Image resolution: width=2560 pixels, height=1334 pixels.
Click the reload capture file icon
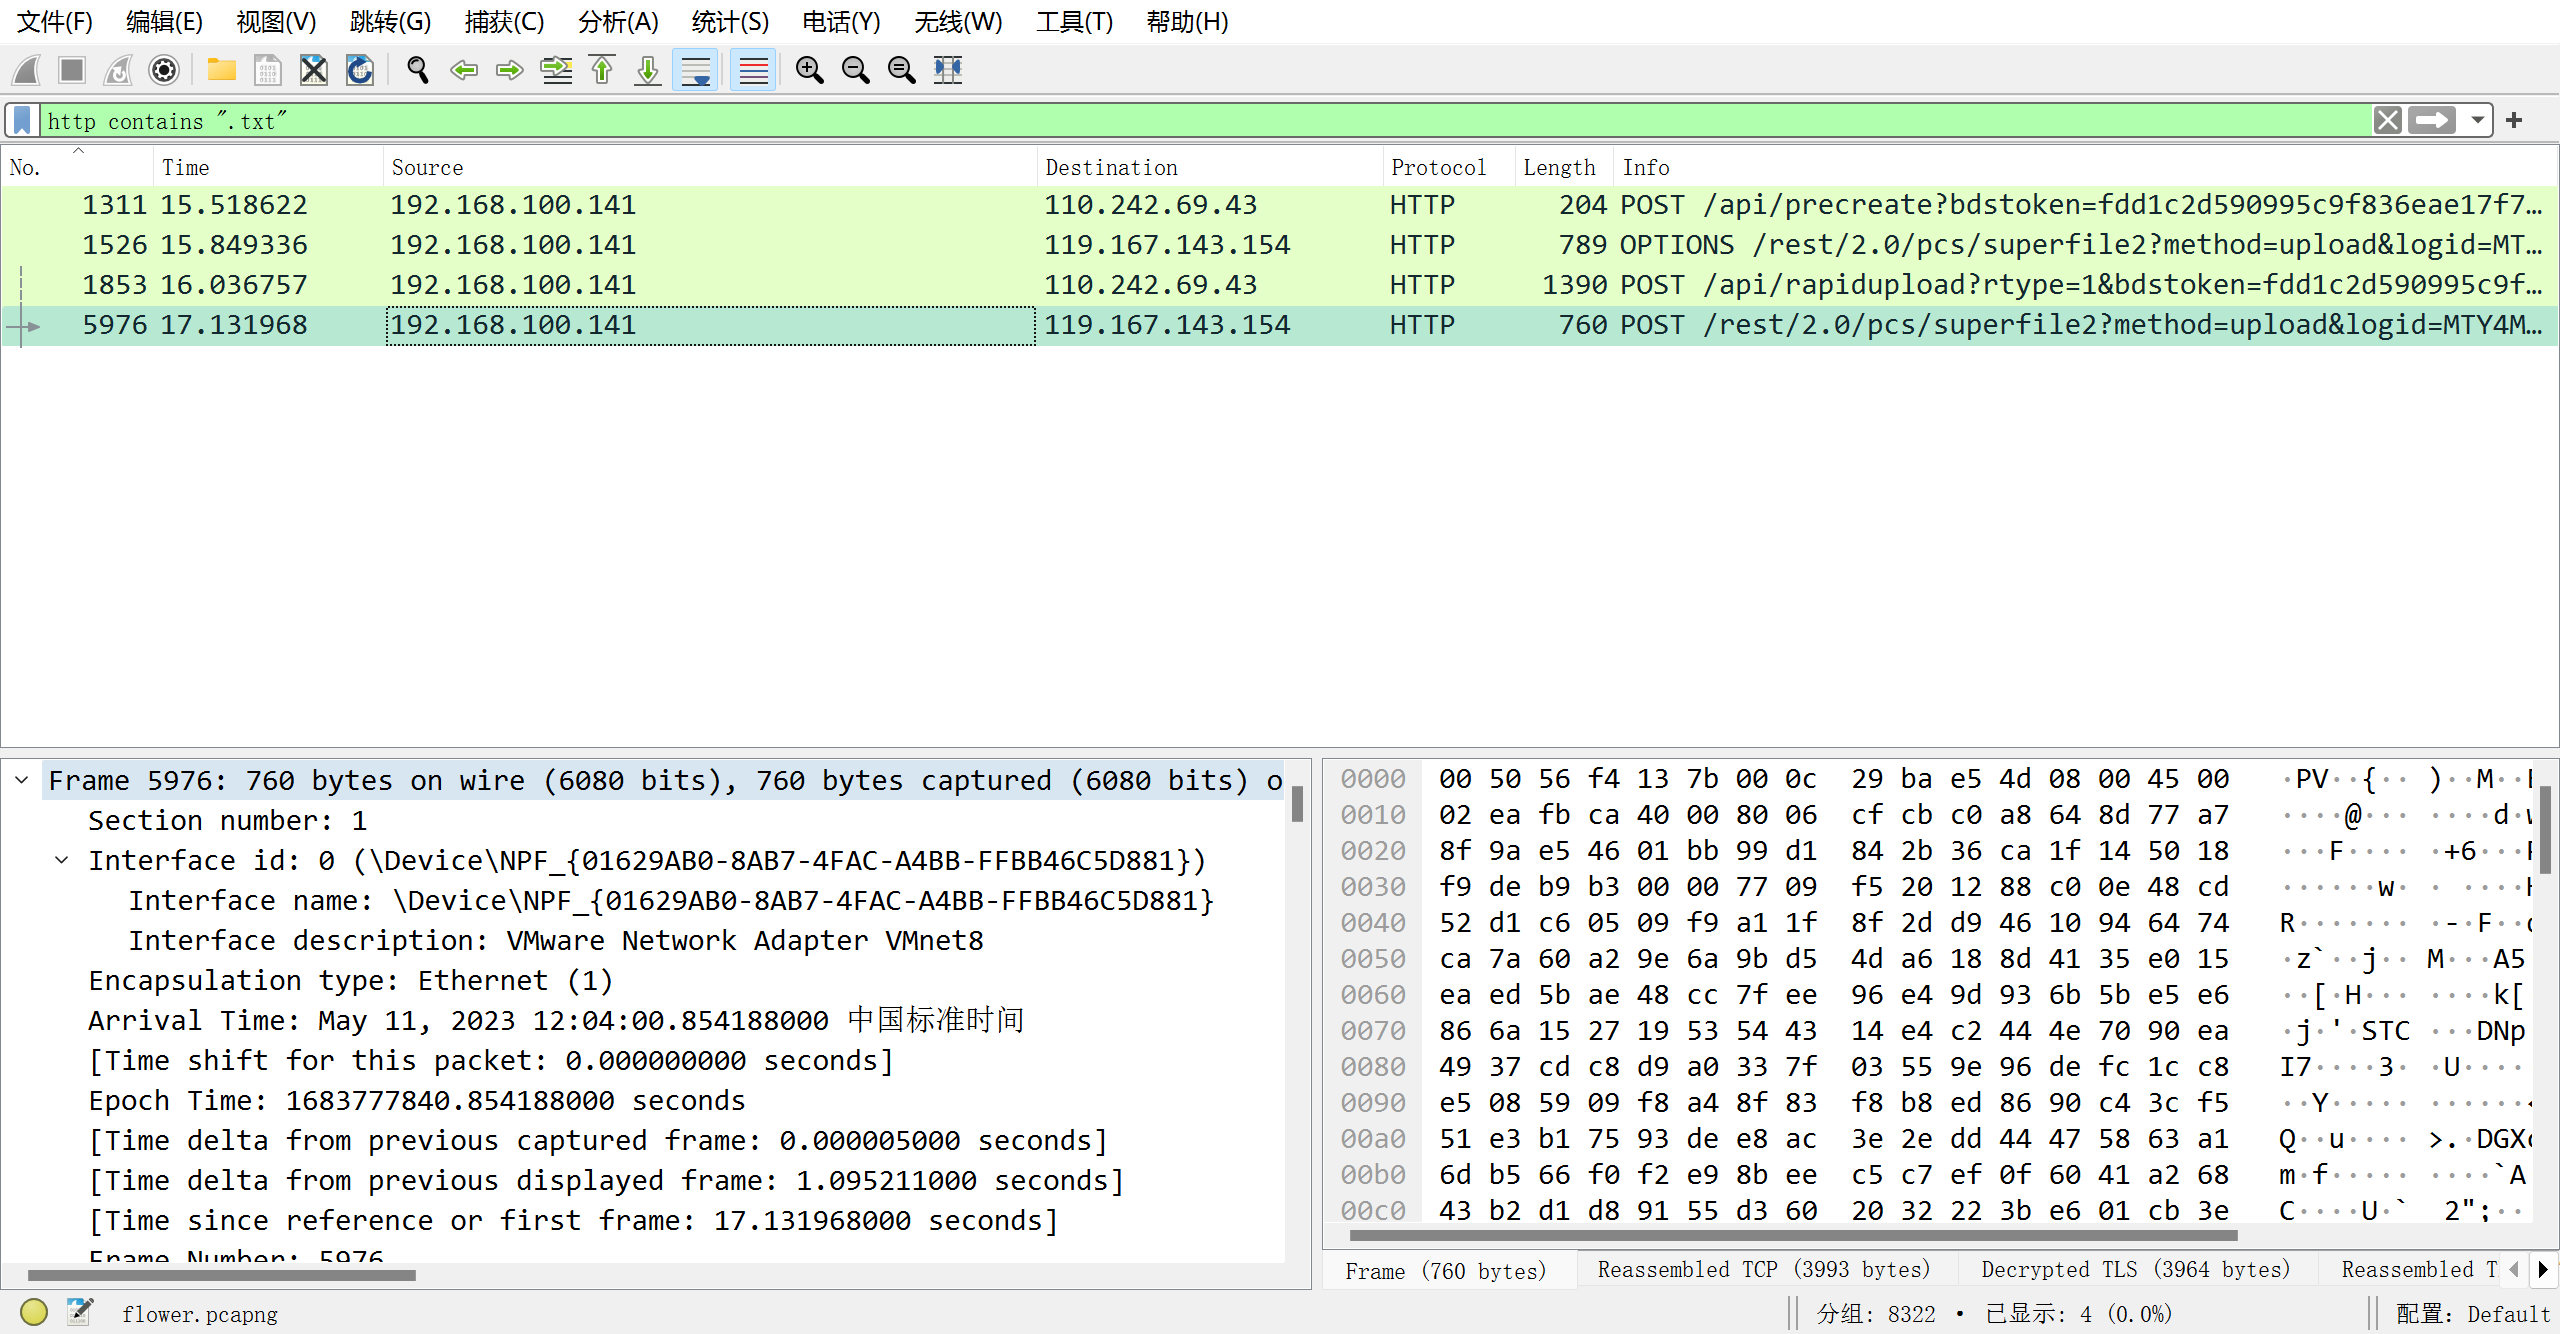click(x=359, y=70)
